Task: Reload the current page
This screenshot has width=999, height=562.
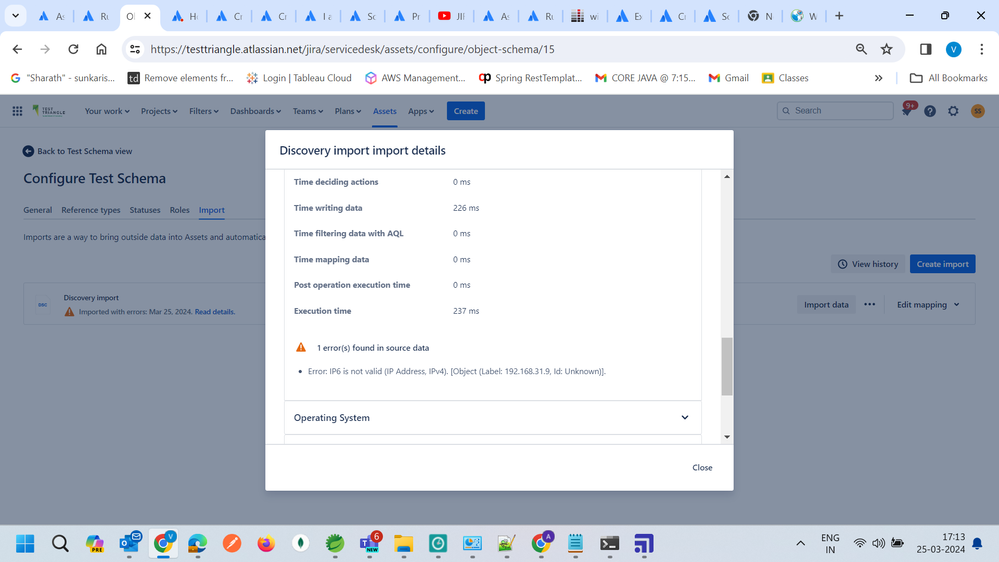Action: click(73, 49)
